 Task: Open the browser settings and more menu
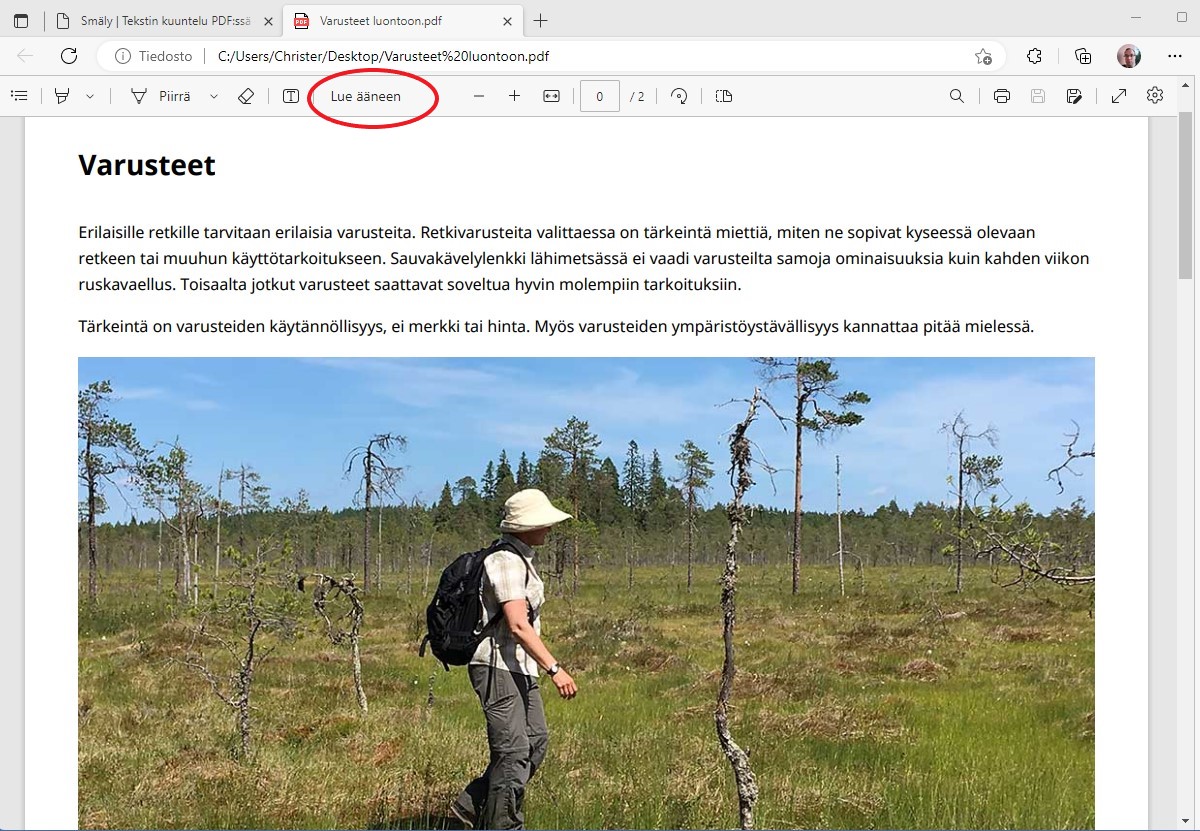1175,56
